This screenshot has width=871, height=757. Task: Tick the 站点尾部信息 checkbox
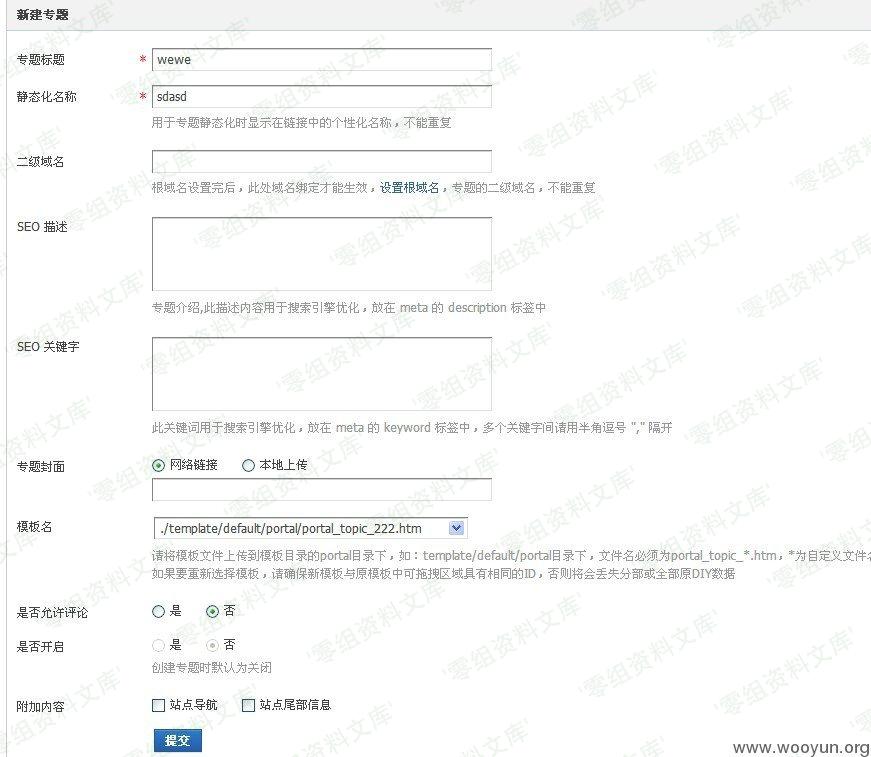[x=249, y=705]
